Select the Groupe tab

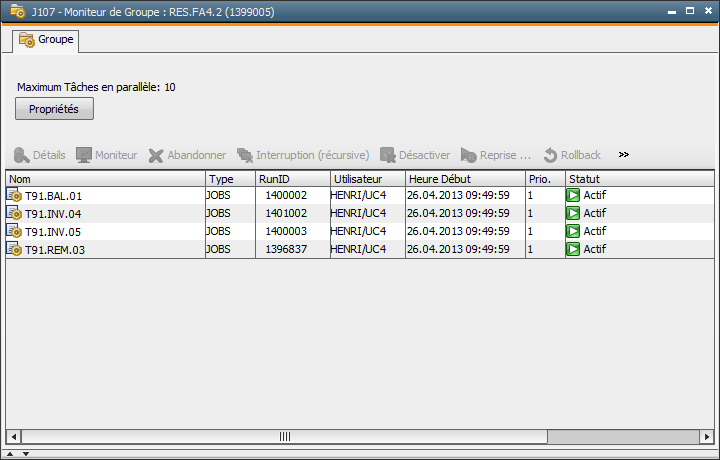[x=46, y=40]
